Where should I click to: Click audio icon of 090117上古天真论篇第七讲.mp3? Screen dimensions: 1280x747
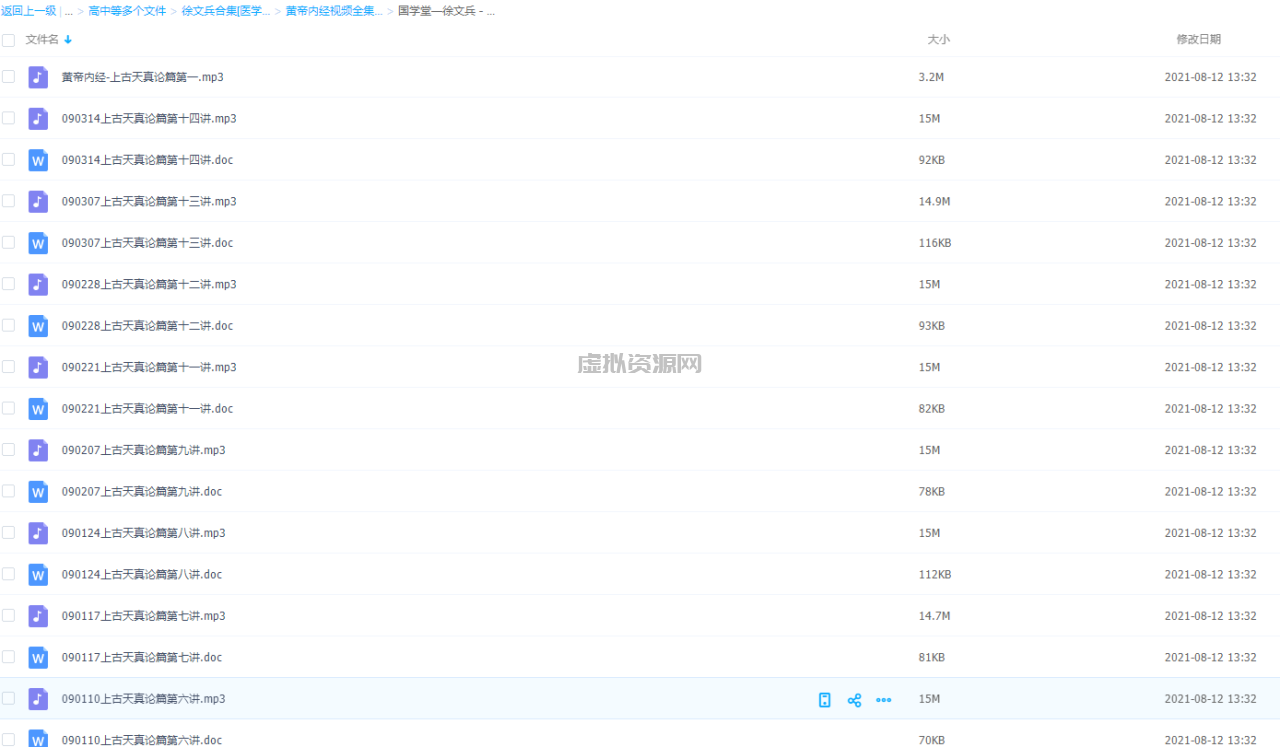(x=38, y=616)
